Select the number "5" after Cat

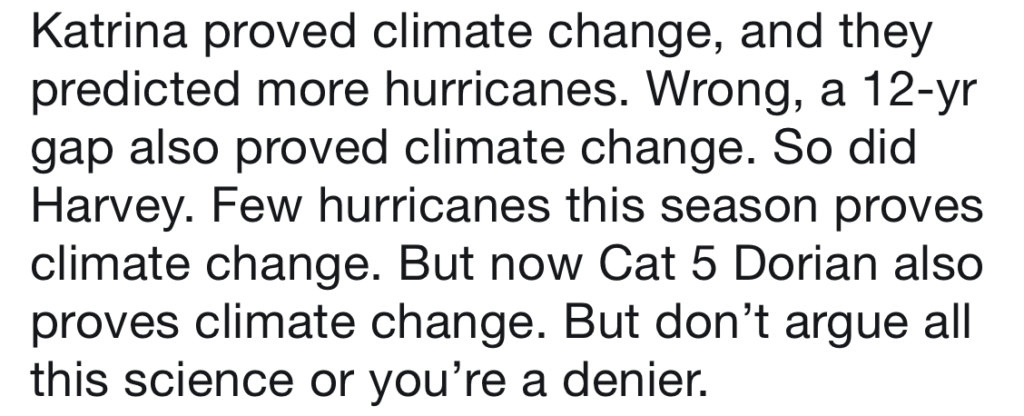coord(705,264)
